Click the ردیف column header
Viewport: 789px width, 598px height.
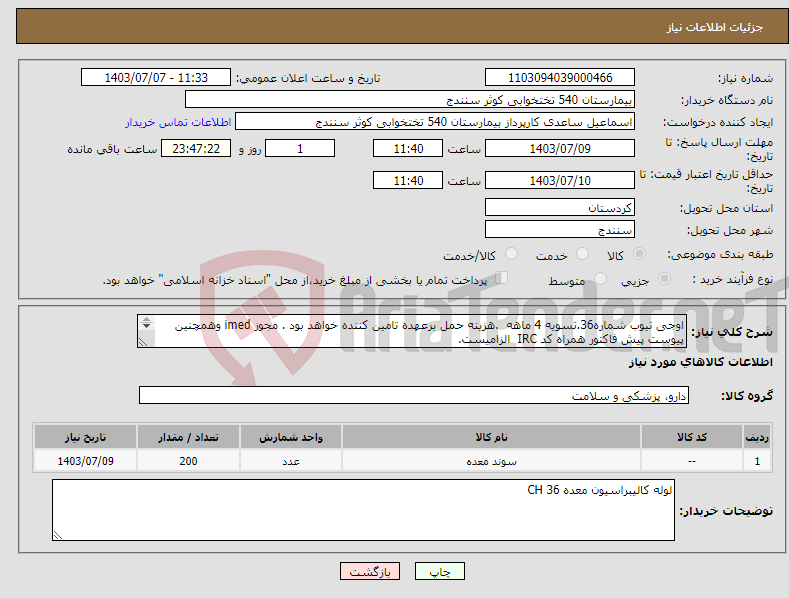click(757, 437)
